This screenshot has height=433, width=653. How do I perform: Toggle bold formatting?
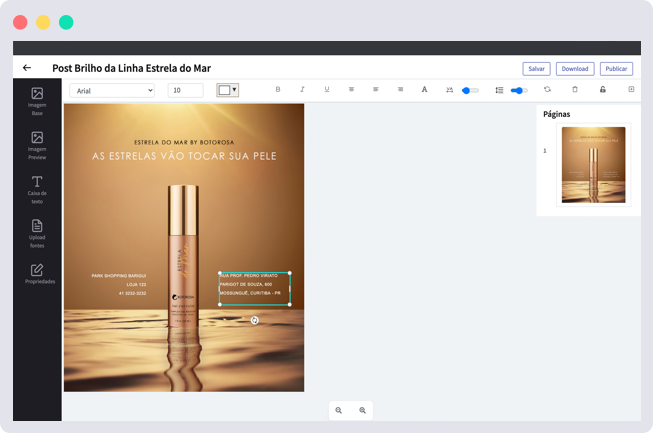278,90
